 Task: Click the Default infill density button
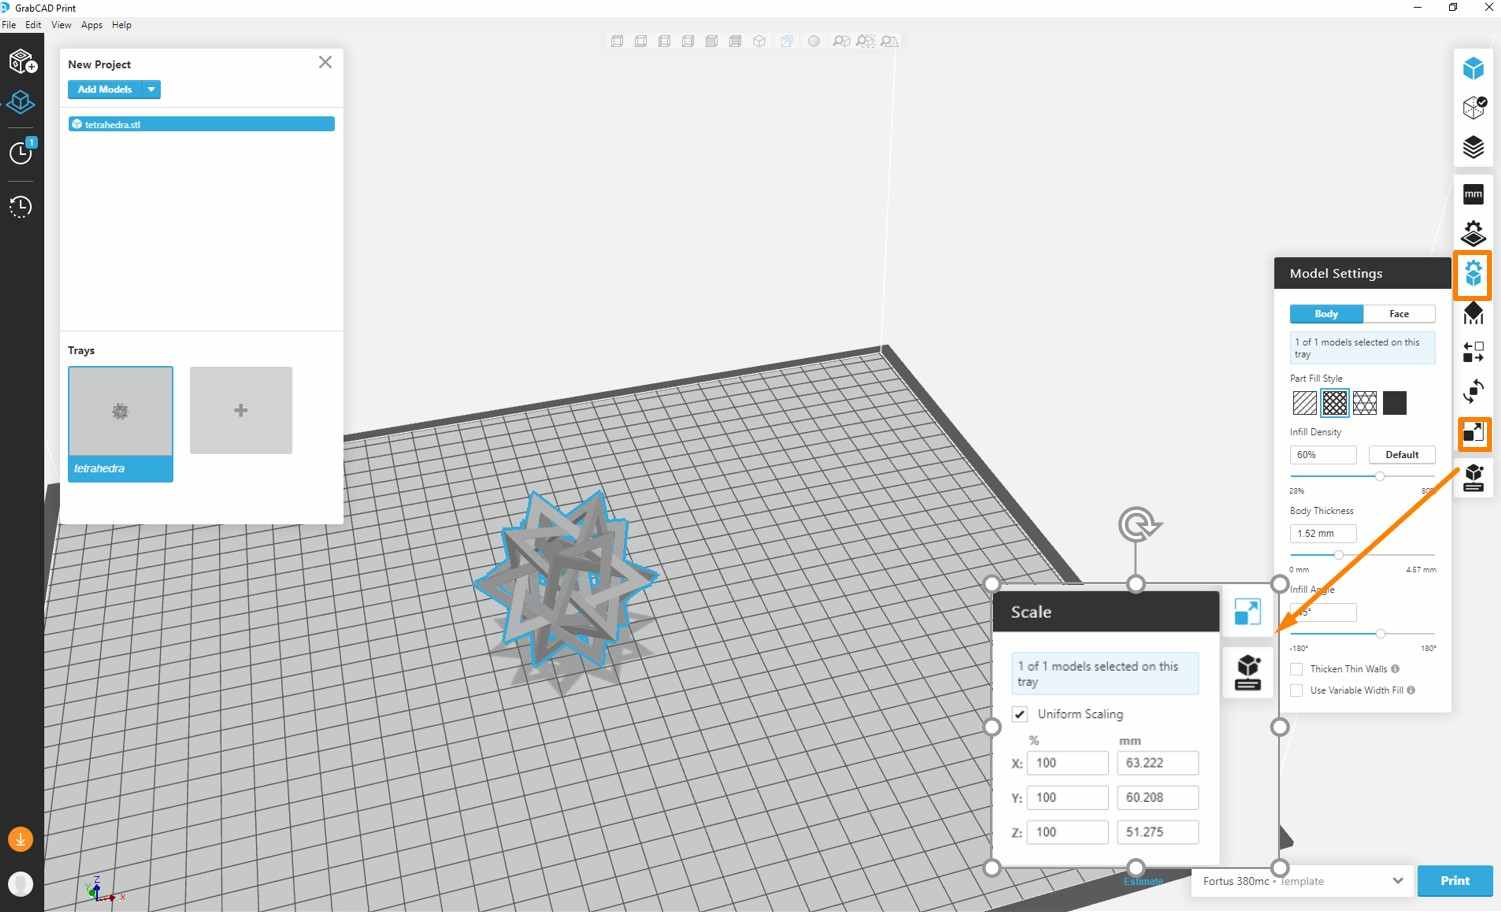[1402, 455]
